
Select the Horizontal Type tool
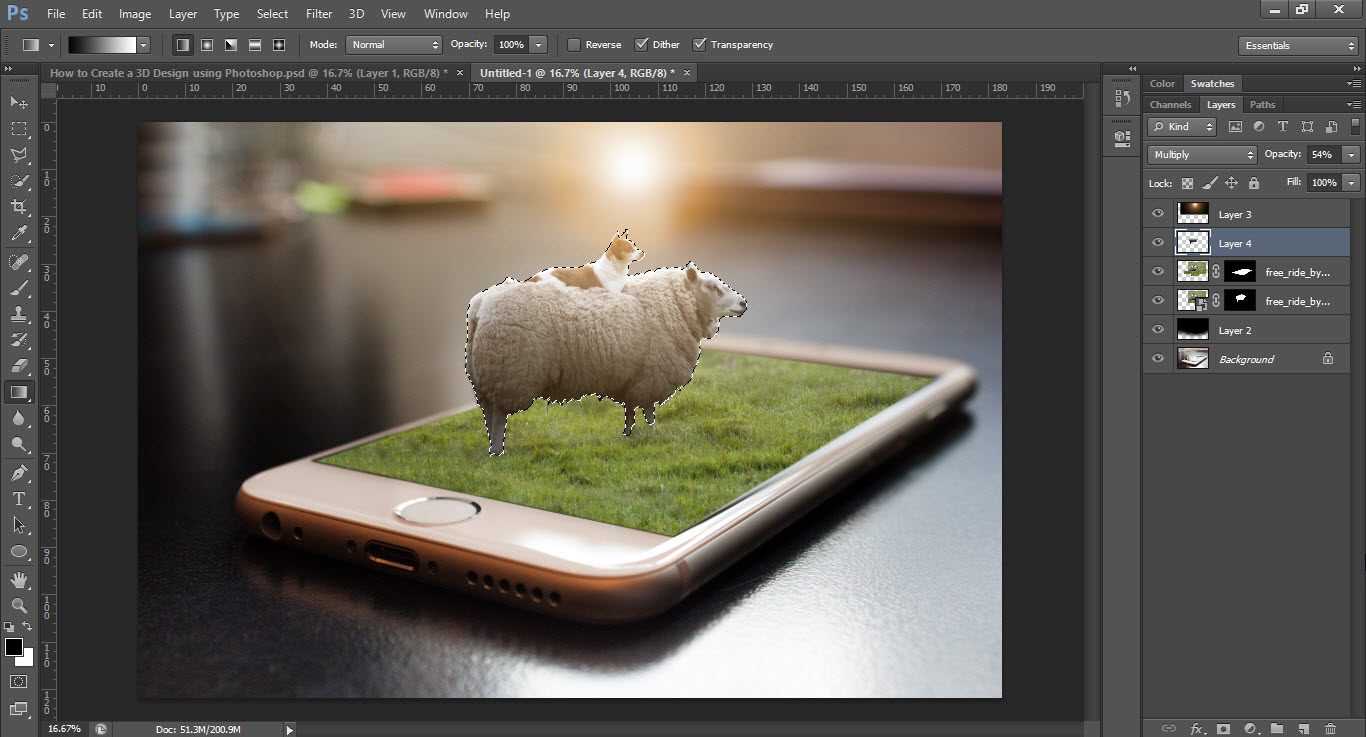pyautogui.click(x=19, y=499)
